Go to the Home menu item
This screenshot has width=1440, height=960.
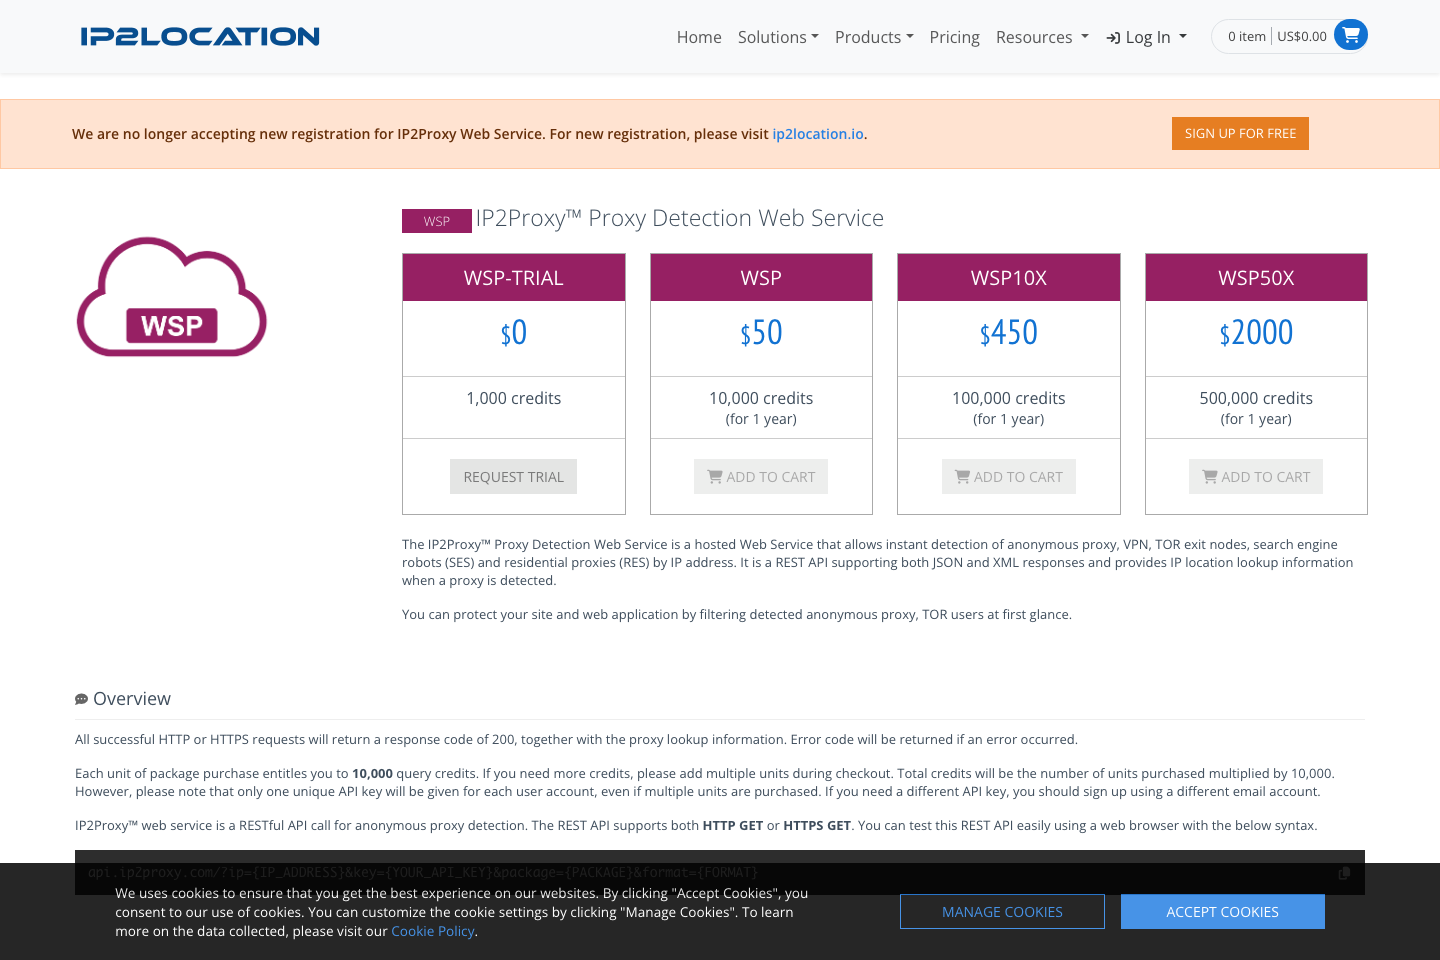coord(698,37)
